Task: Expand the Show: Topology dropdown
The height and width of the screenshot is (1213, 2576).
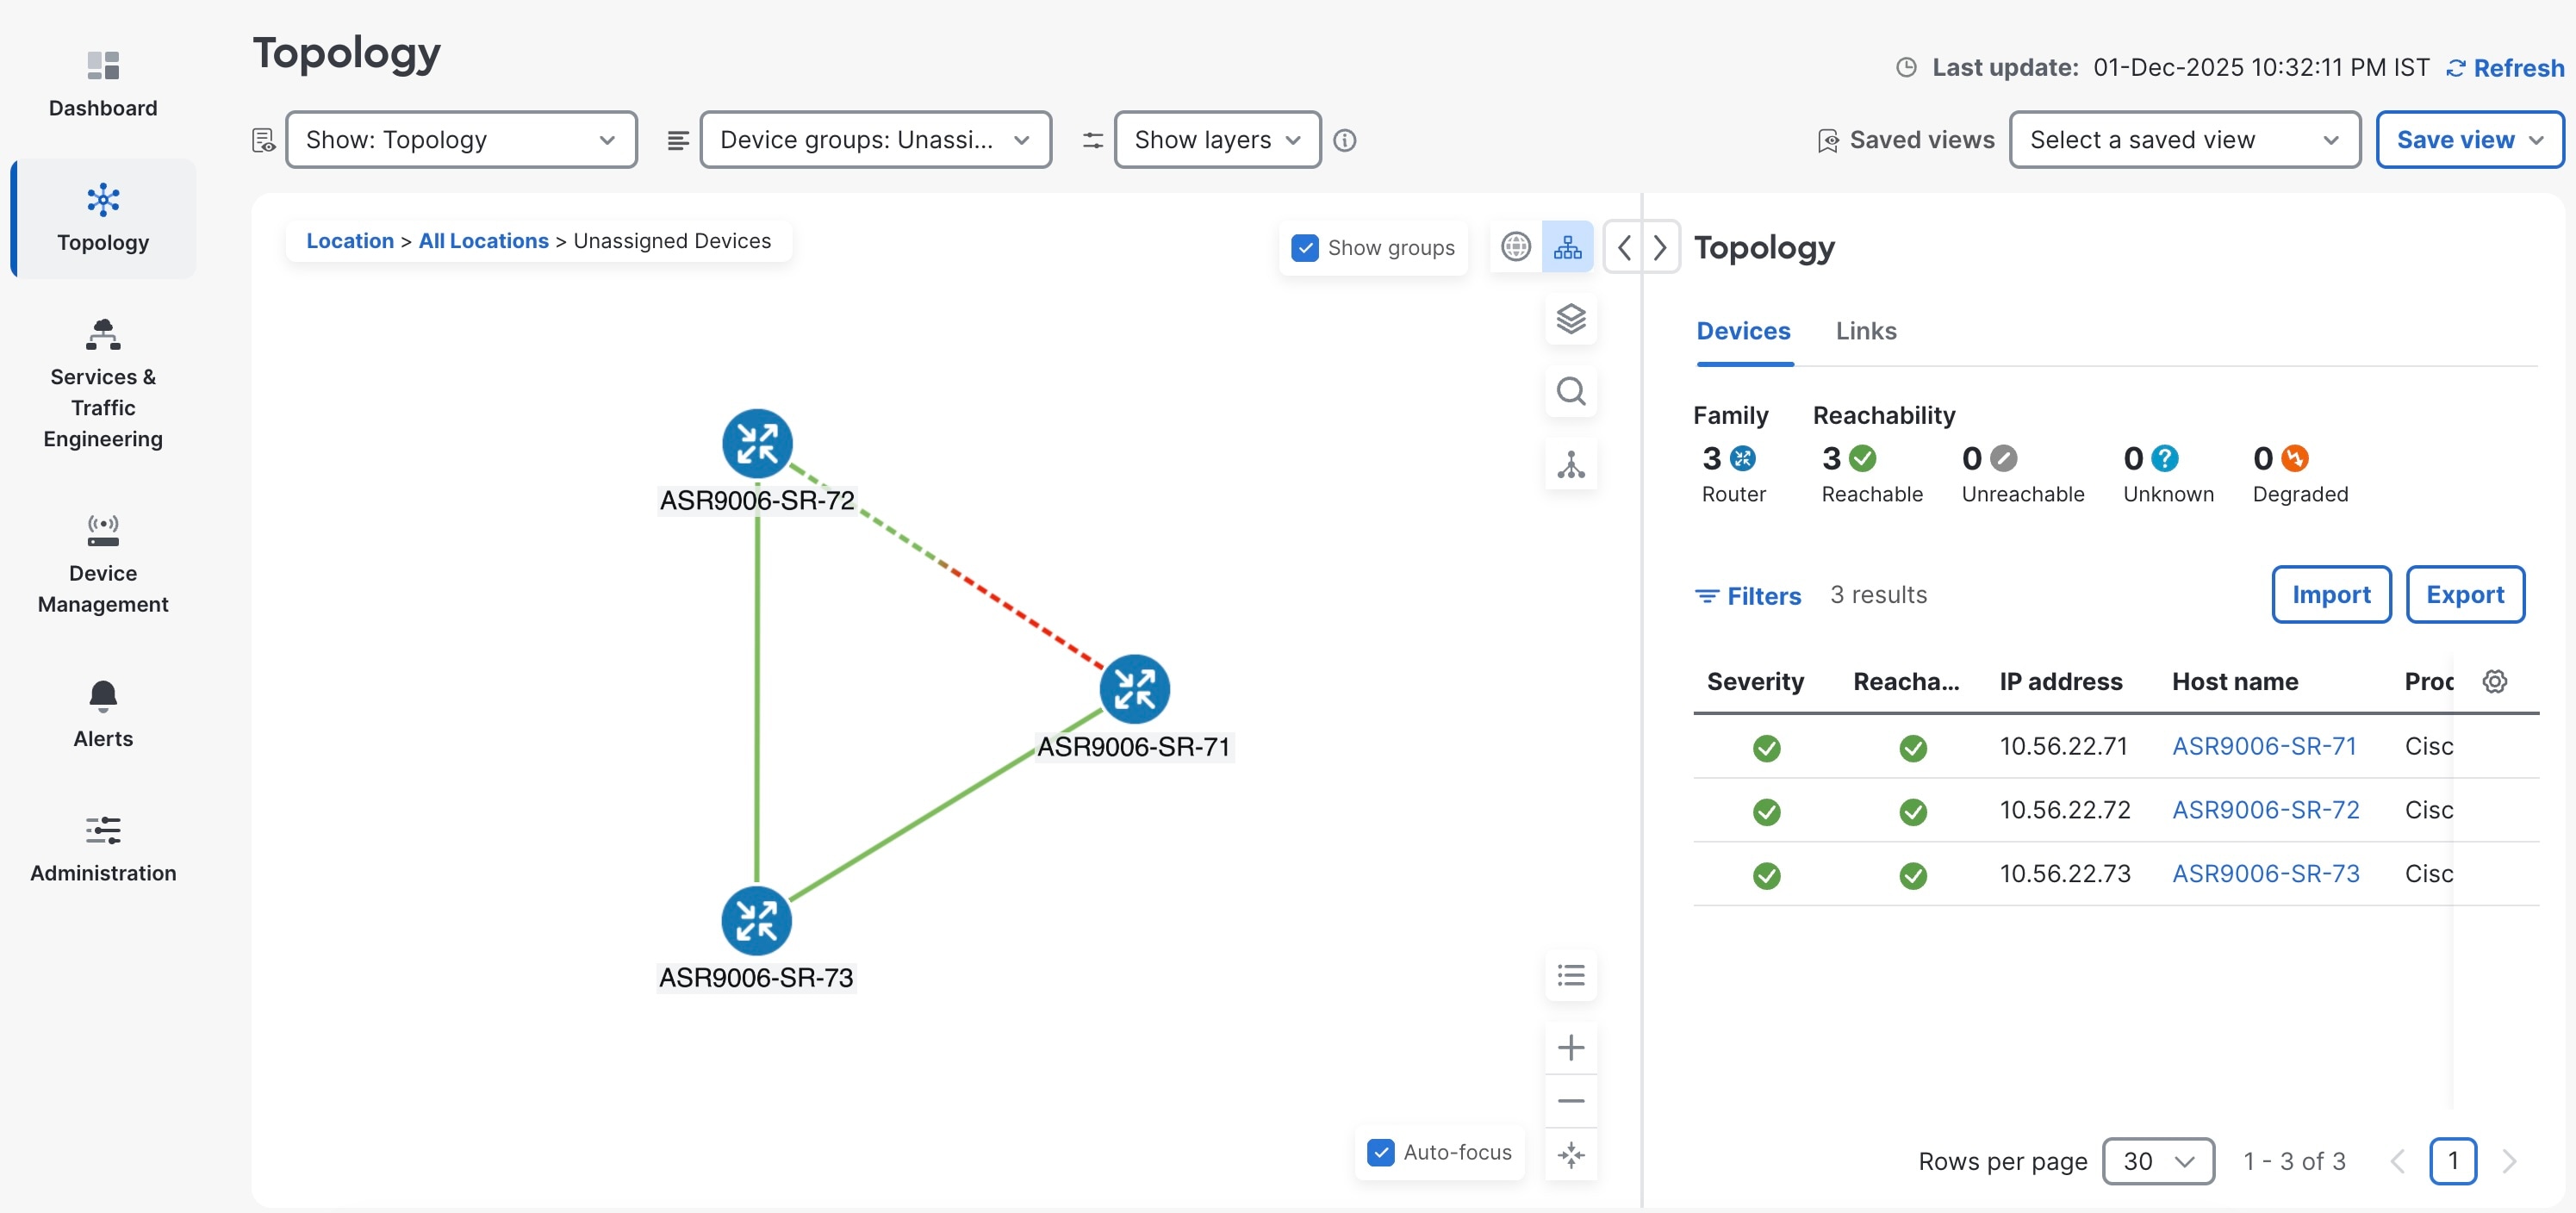Action: (461, 140)
